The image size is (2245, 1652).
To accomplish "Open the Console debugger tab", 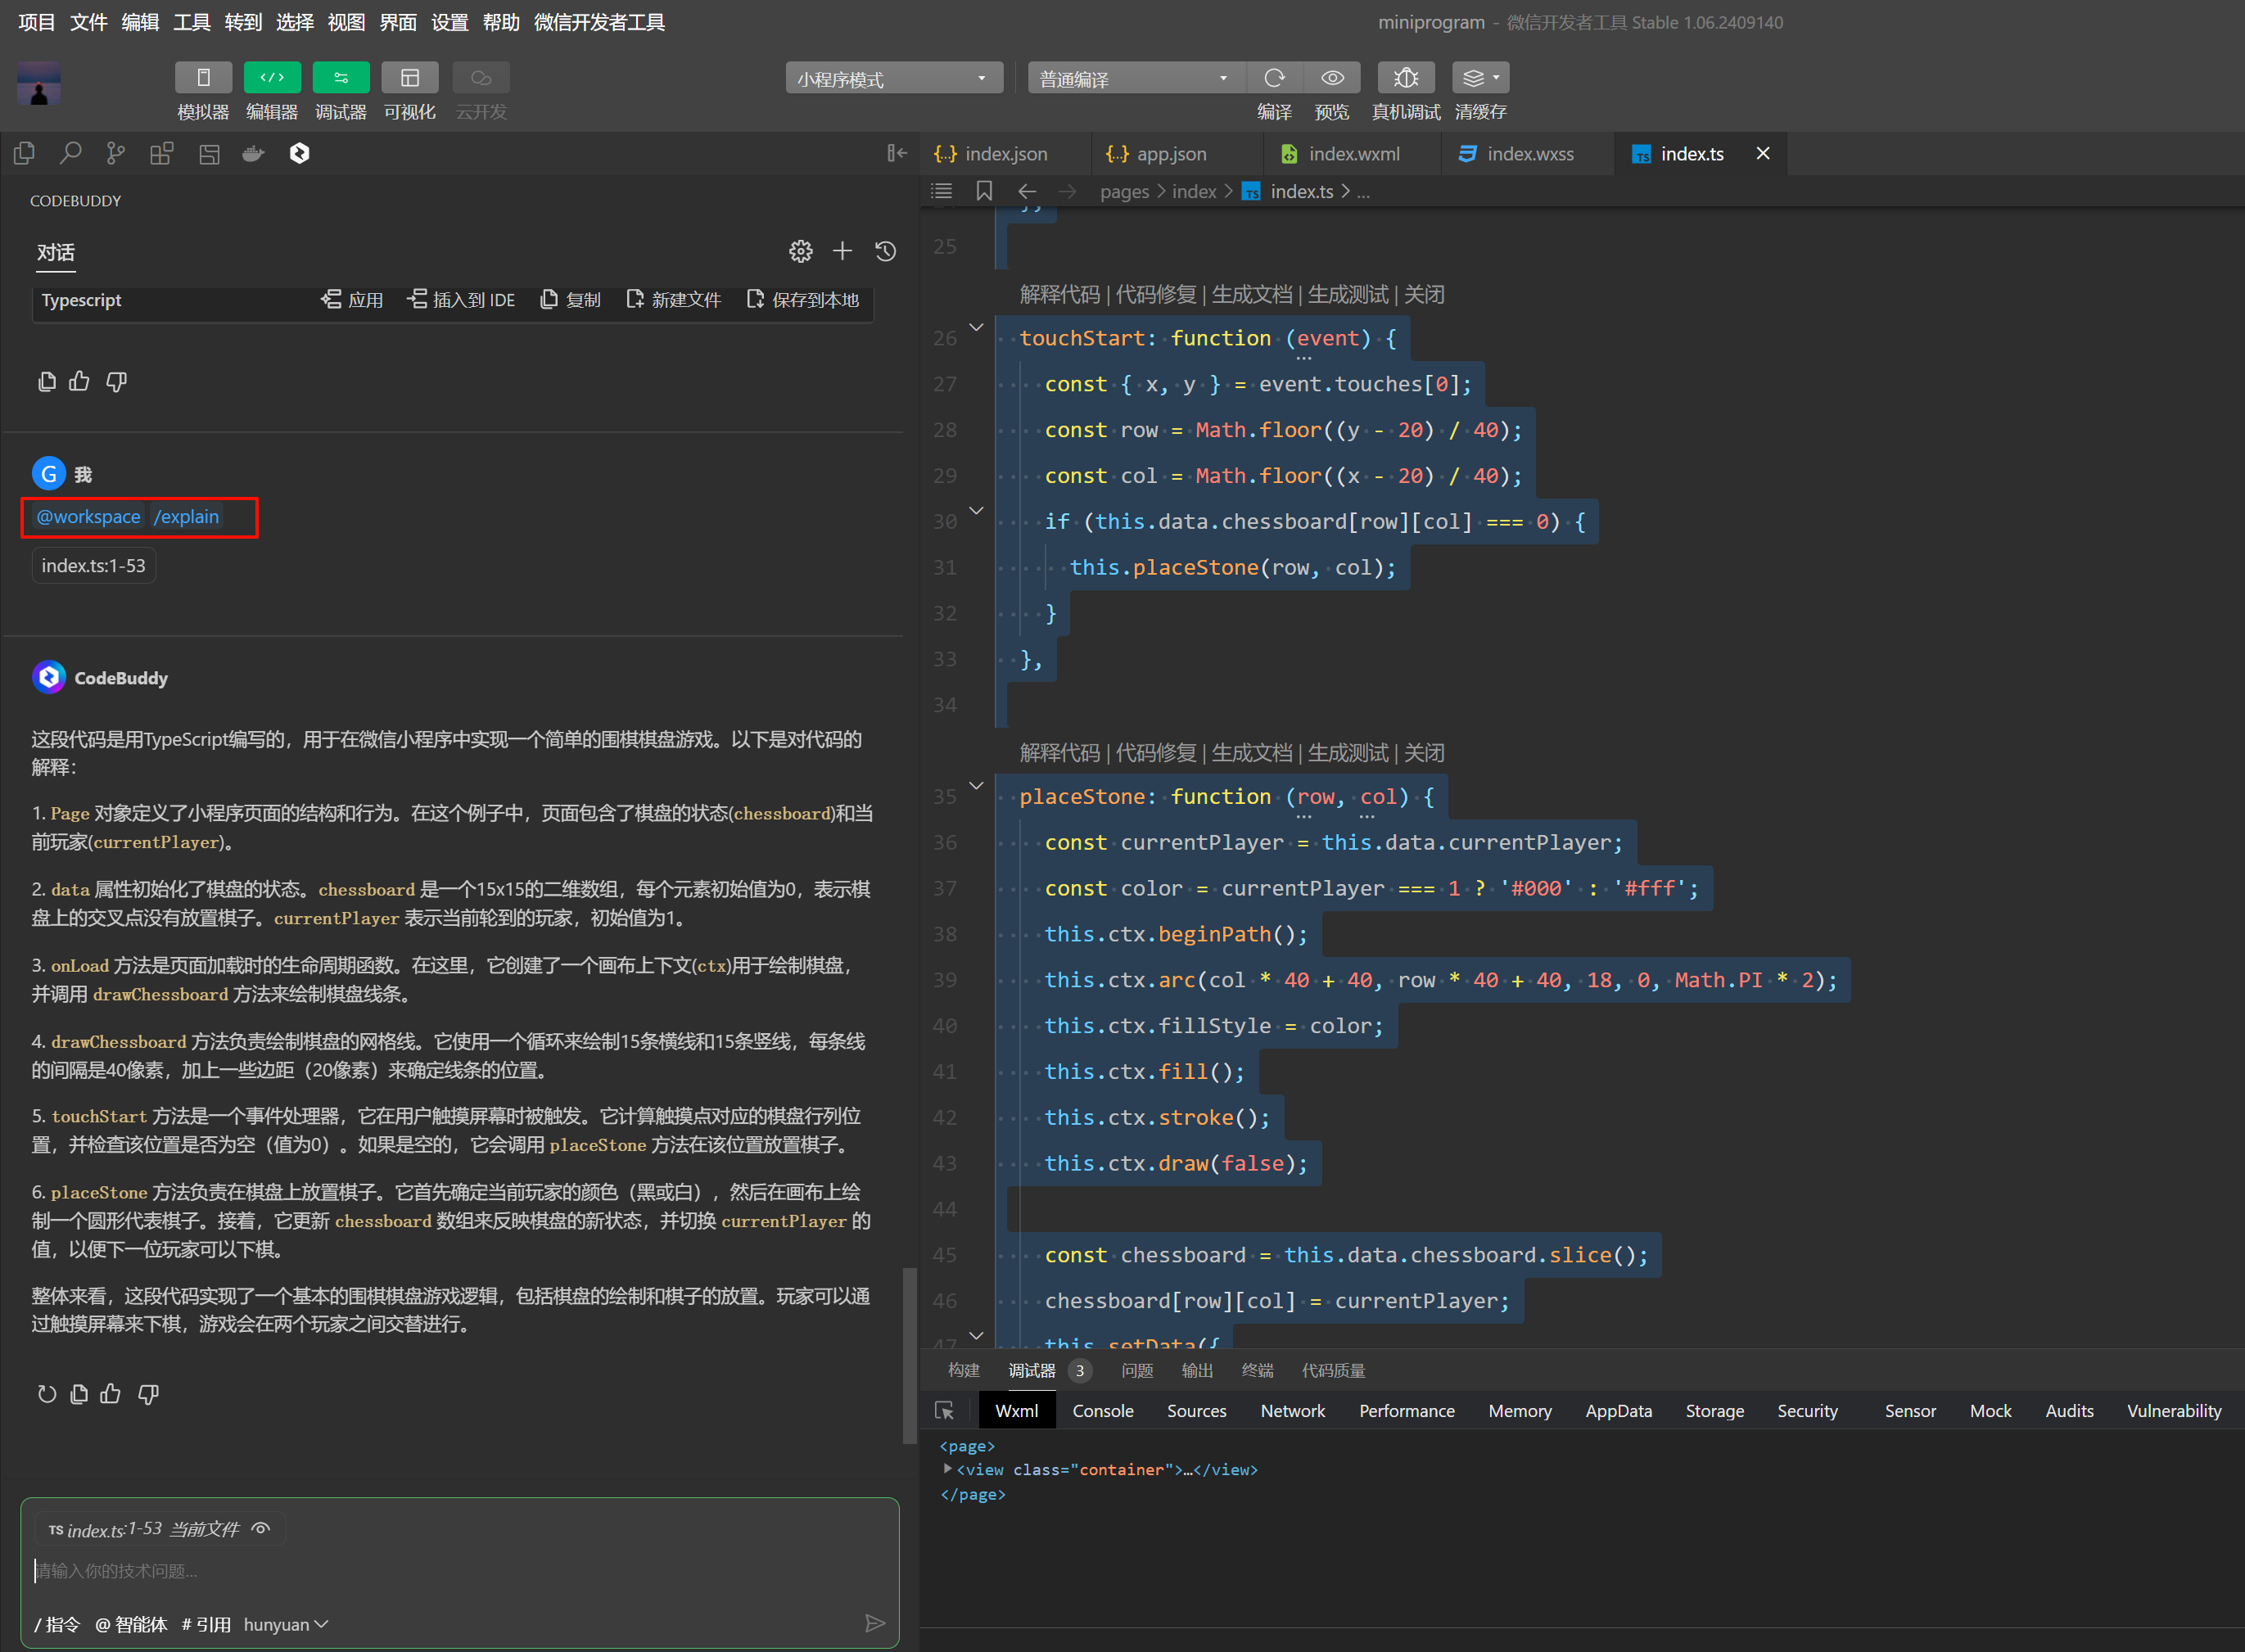I will click(1102, 1411).
